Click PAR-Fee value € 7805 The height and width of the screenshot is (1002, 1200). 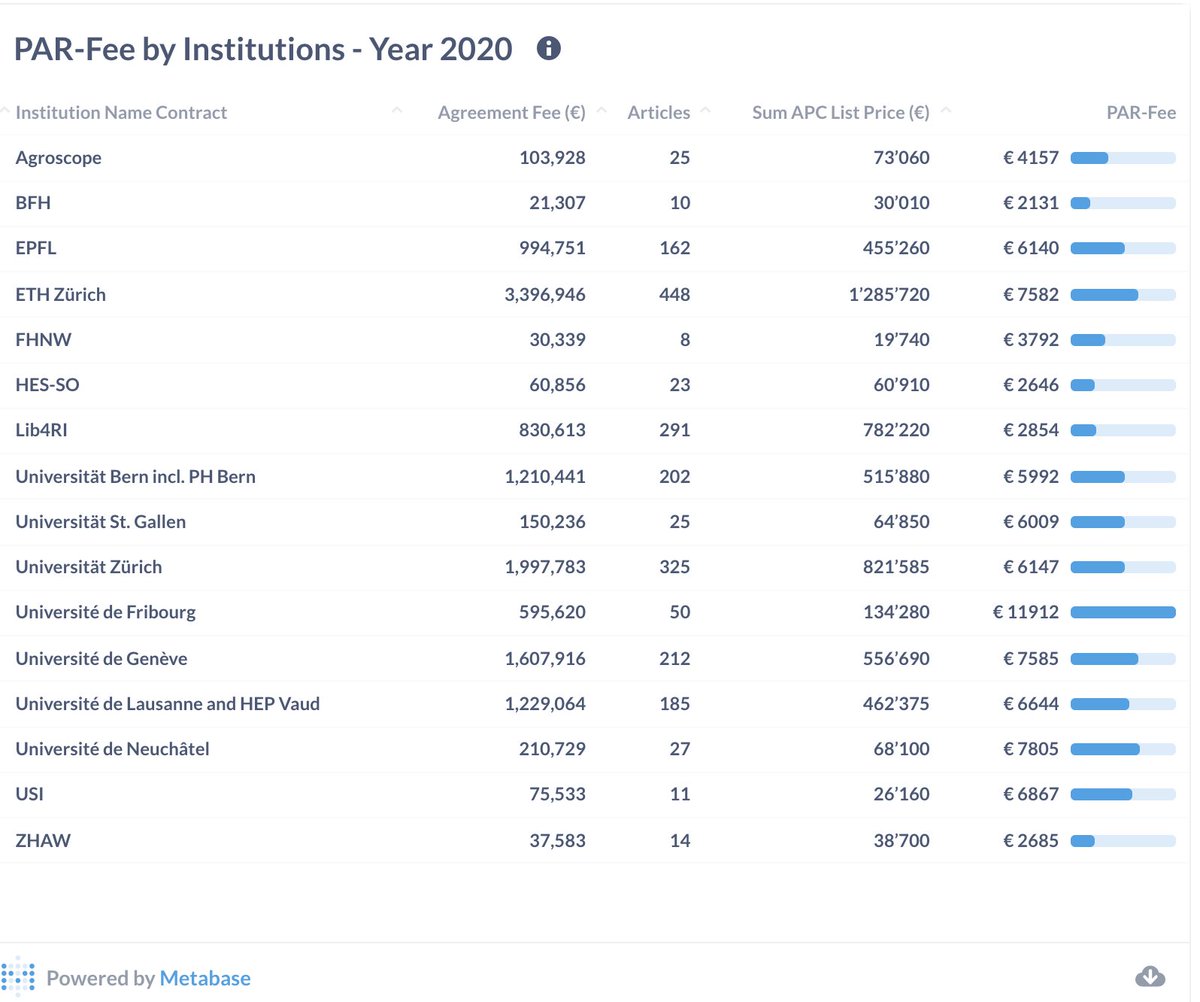[x=1031, y=749]
